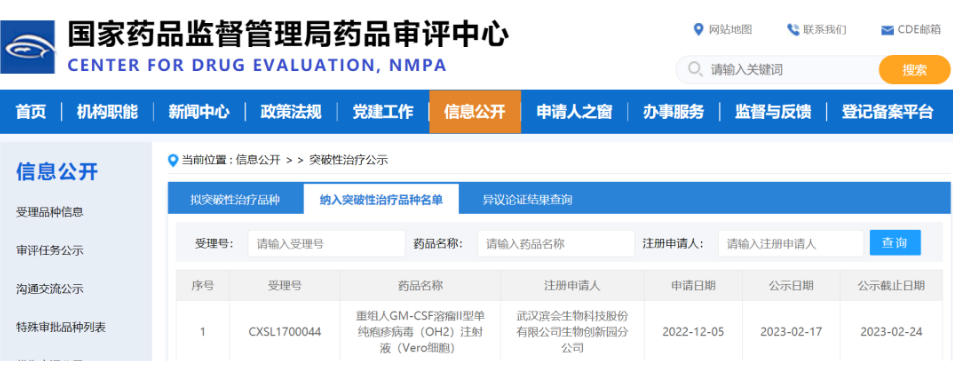Click the 联系我们 phone icon
The image size is (953, 369).
coord(793,29)
